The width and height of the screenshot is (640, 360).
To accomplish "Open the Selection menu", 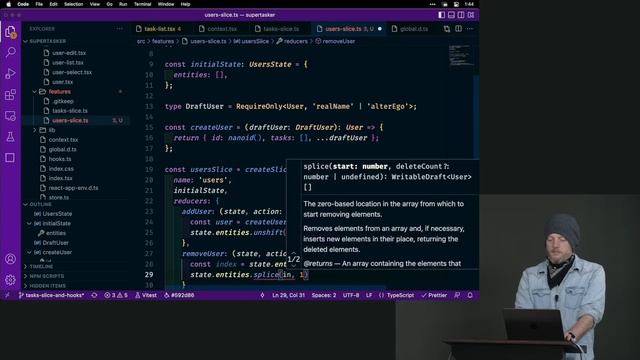I will pos(73,4).
